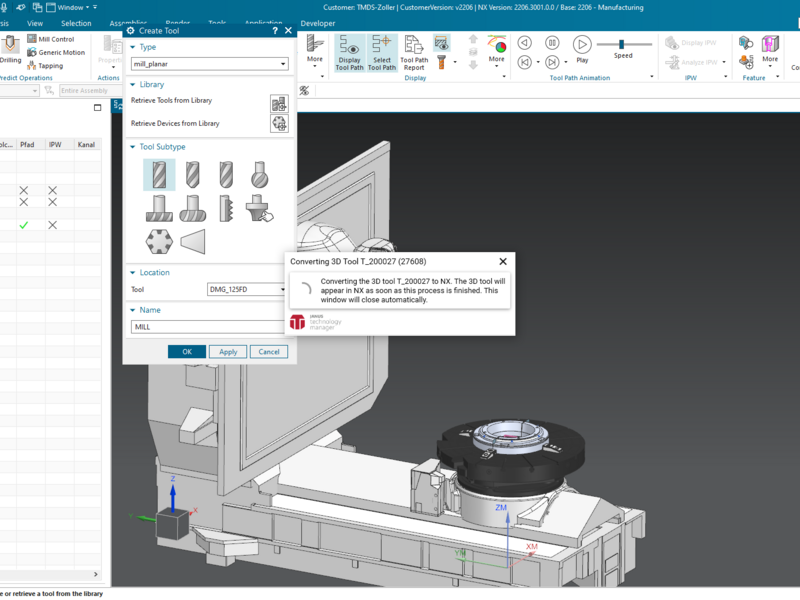Toggle the tool path visibility eye icon
The width and height of the screenshot is (800, 600).
(441, 43)
